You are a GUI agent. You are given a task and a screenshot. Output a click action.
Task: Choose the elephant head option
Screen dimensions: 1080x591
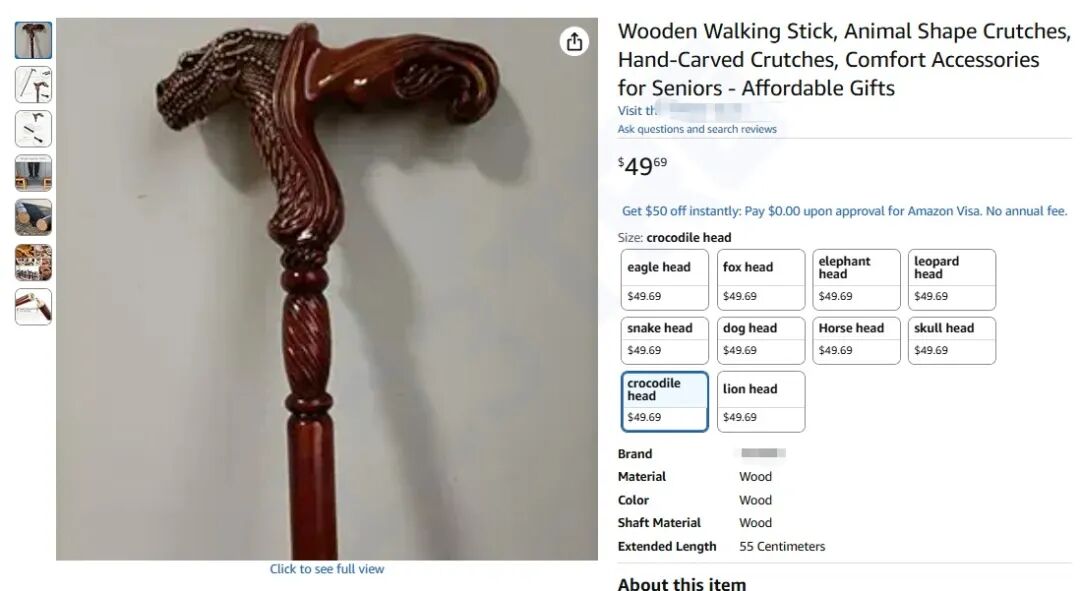(856, 280)
